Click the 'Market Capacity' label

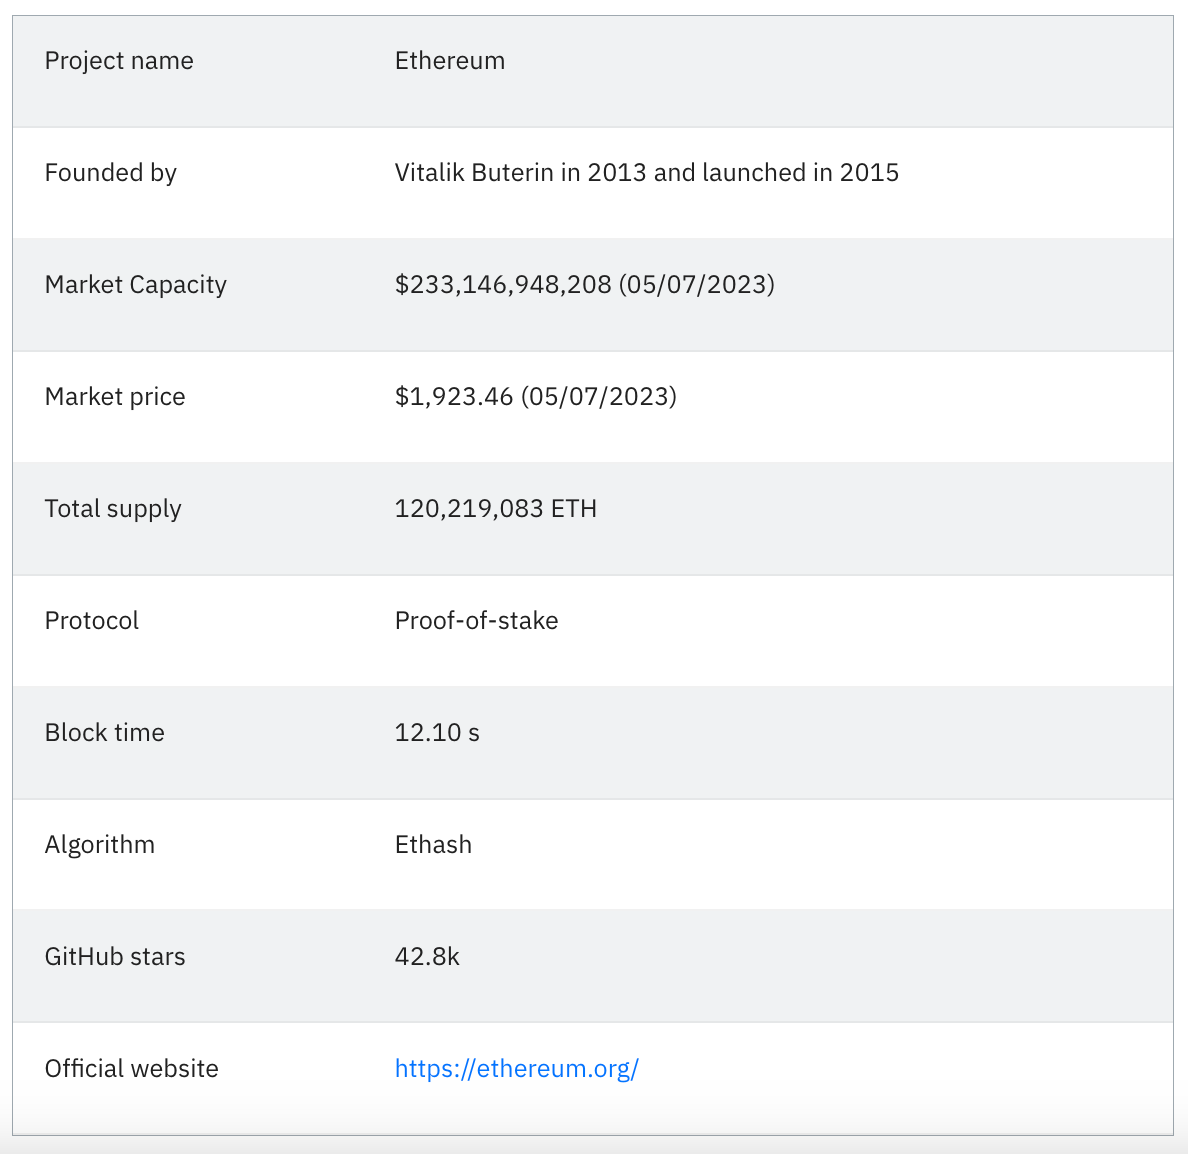pyautogui.click(x=136, y=285)
